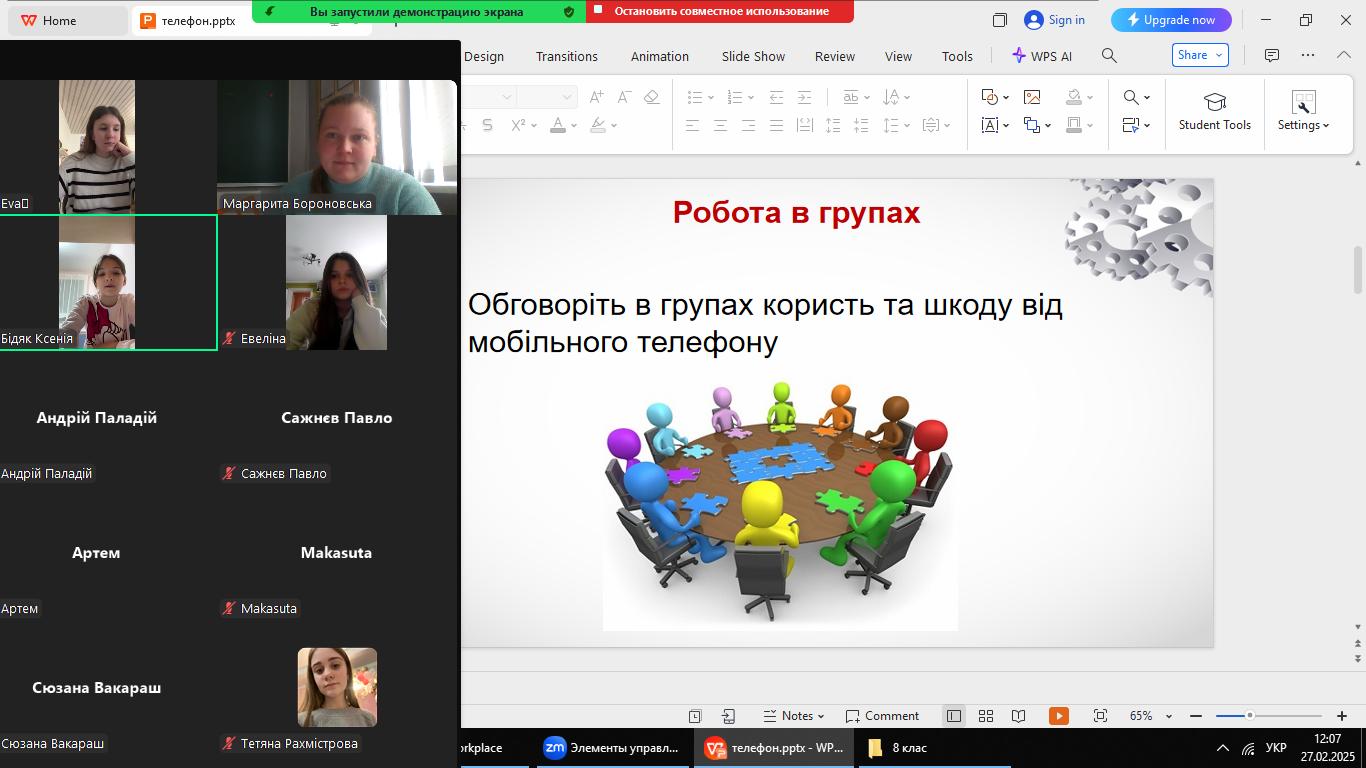Click the strikethrough text icon
Image resolution: width=1366 pixels, height=768 pixels.
click(487, 125)
